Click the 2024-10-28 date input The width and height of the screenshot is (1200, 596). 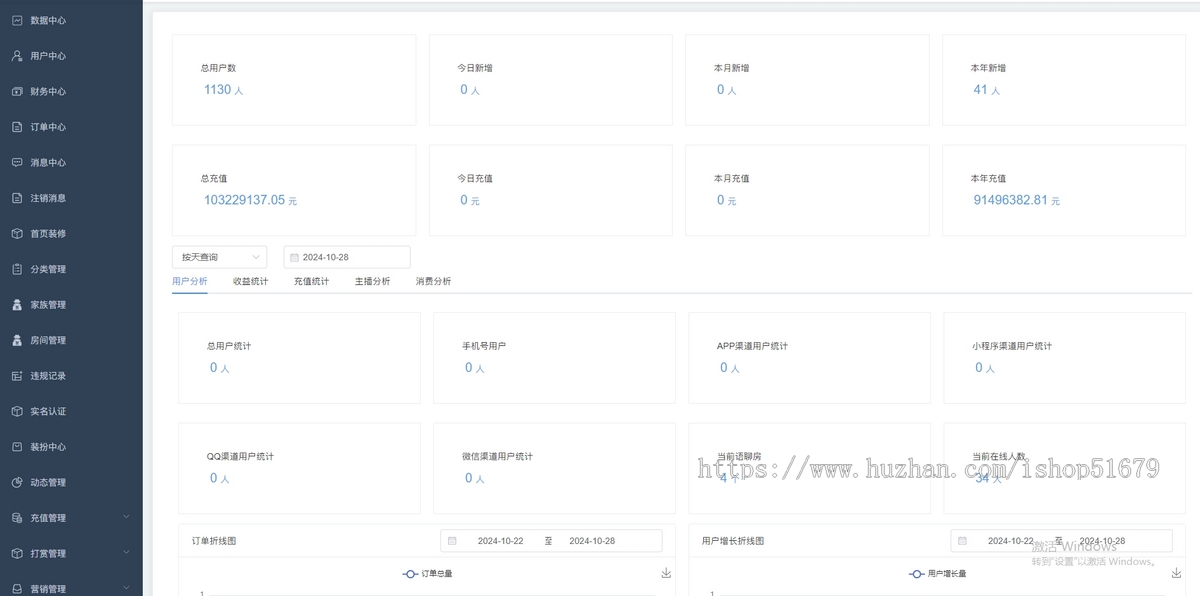pos(347,257)
